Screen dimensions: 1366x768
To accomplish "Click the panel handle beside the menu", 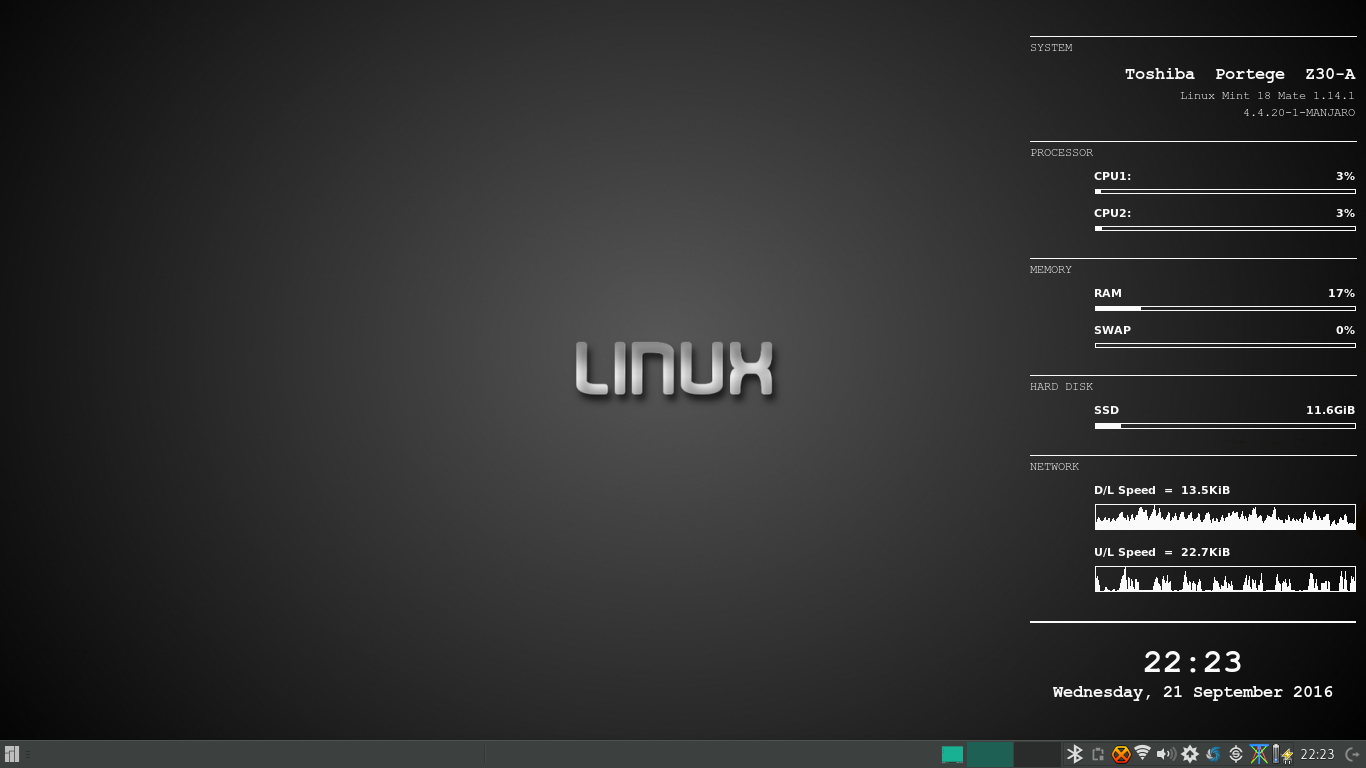I will [x=28, y=754].
